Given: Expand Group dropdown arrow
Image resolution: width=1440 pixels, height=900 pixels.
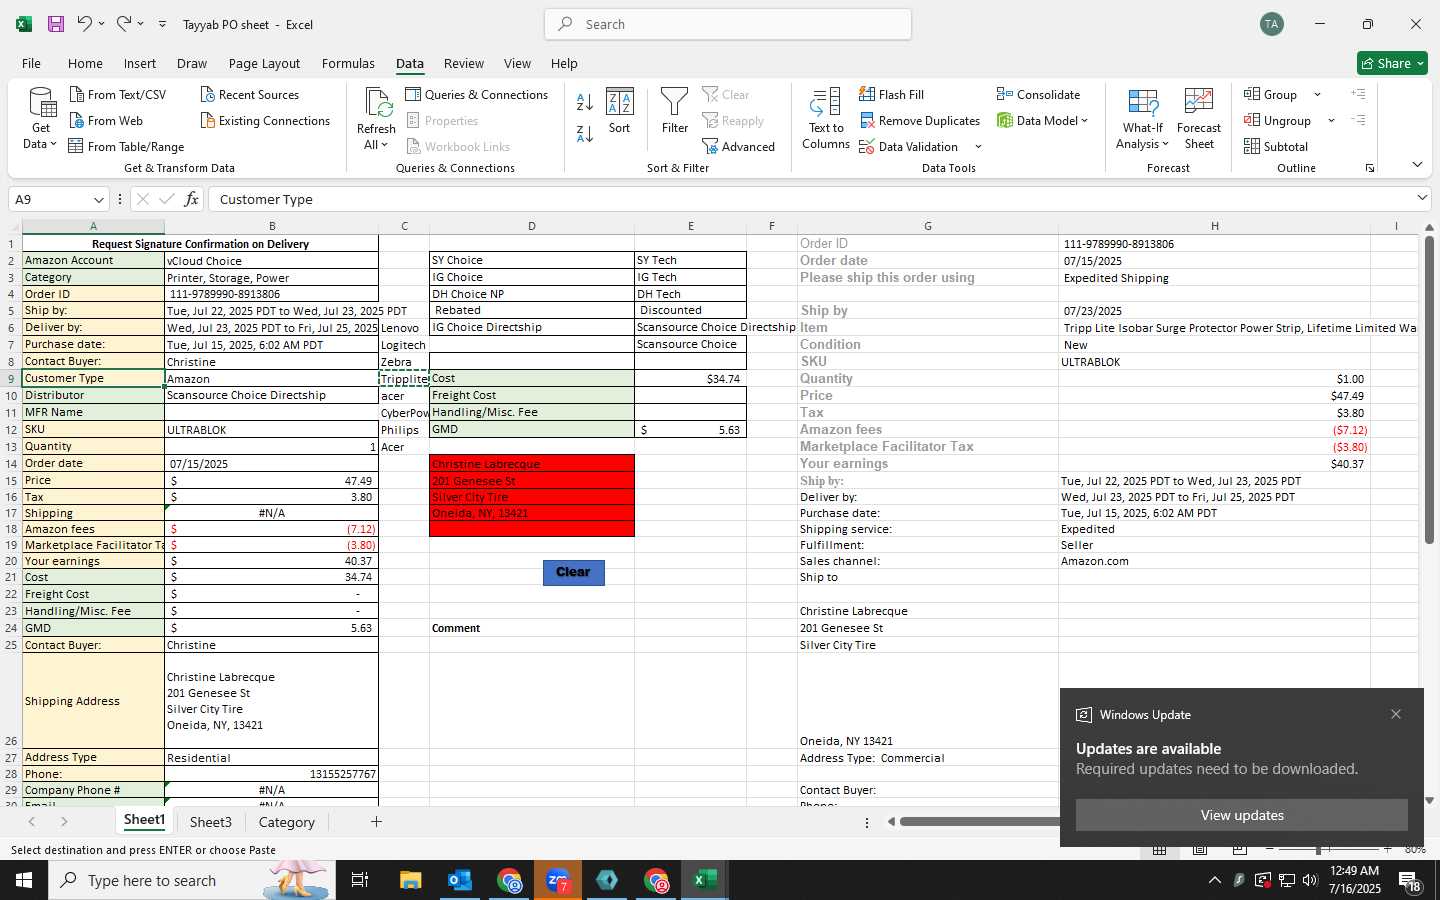Looking at the screenshot, I should (1317, 95).
